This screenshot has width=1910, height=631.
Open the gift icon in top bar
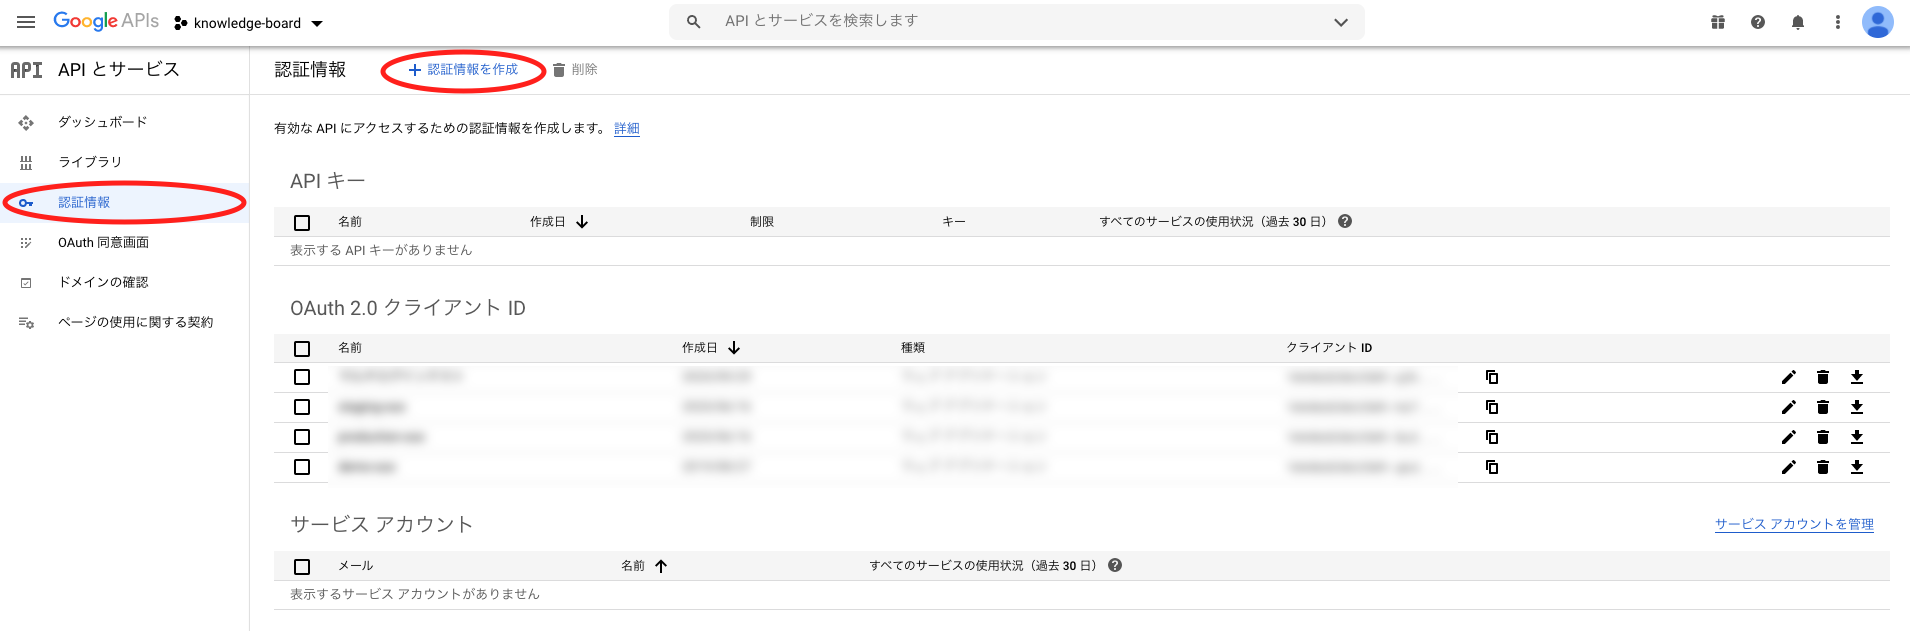1718,22
